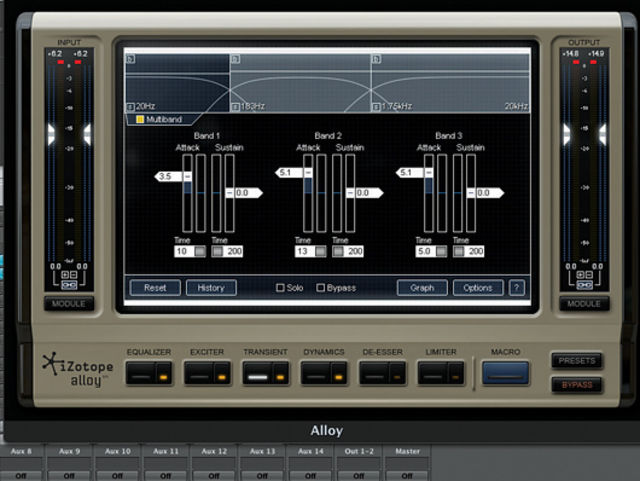Image resolution: width=640 pixels, height=481 pixels.
Task: Click the Band 1 sustain minus handle
Action: coord(230,193)
